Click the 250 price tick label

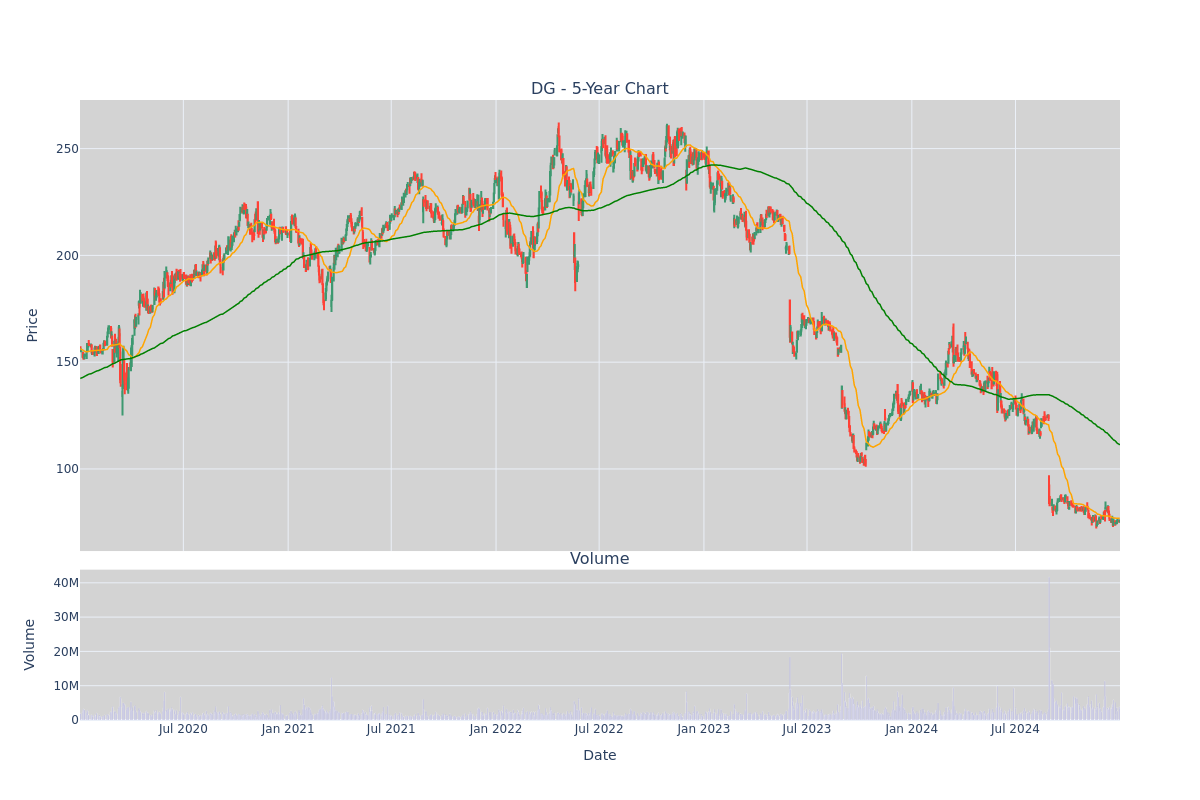point(67,149)
